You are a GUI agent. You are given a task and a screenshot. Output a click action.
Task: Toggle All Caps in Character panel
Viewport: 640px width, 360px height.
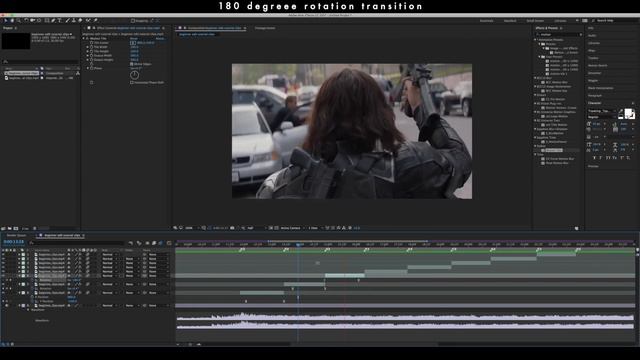point(608,158)
